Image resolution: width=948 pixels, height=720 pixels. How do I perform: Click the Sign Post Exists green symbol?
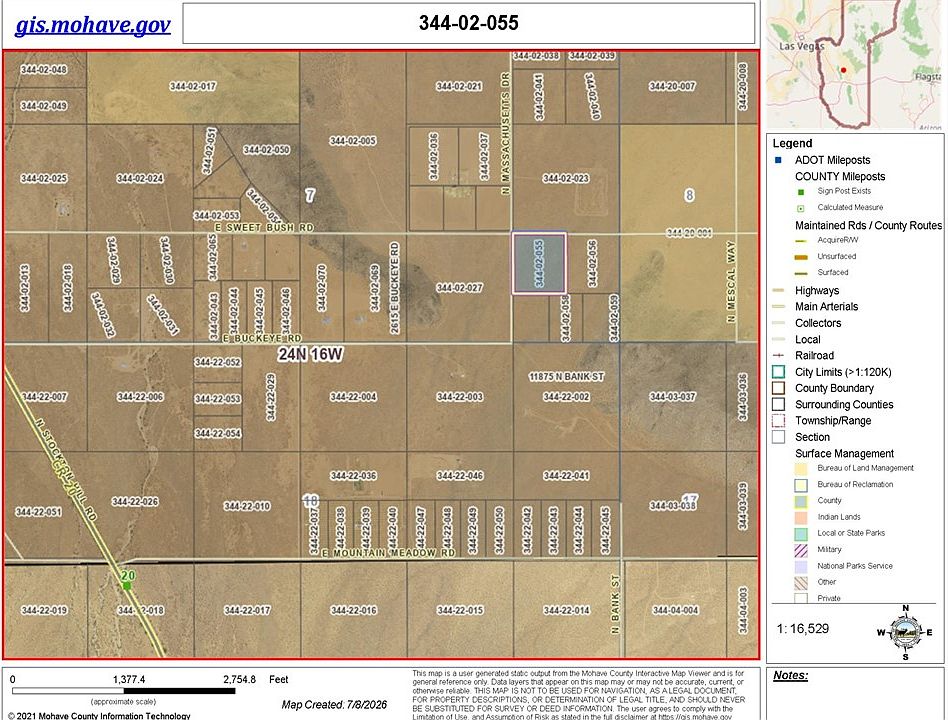pyautogui.click(x=801, y=192)
